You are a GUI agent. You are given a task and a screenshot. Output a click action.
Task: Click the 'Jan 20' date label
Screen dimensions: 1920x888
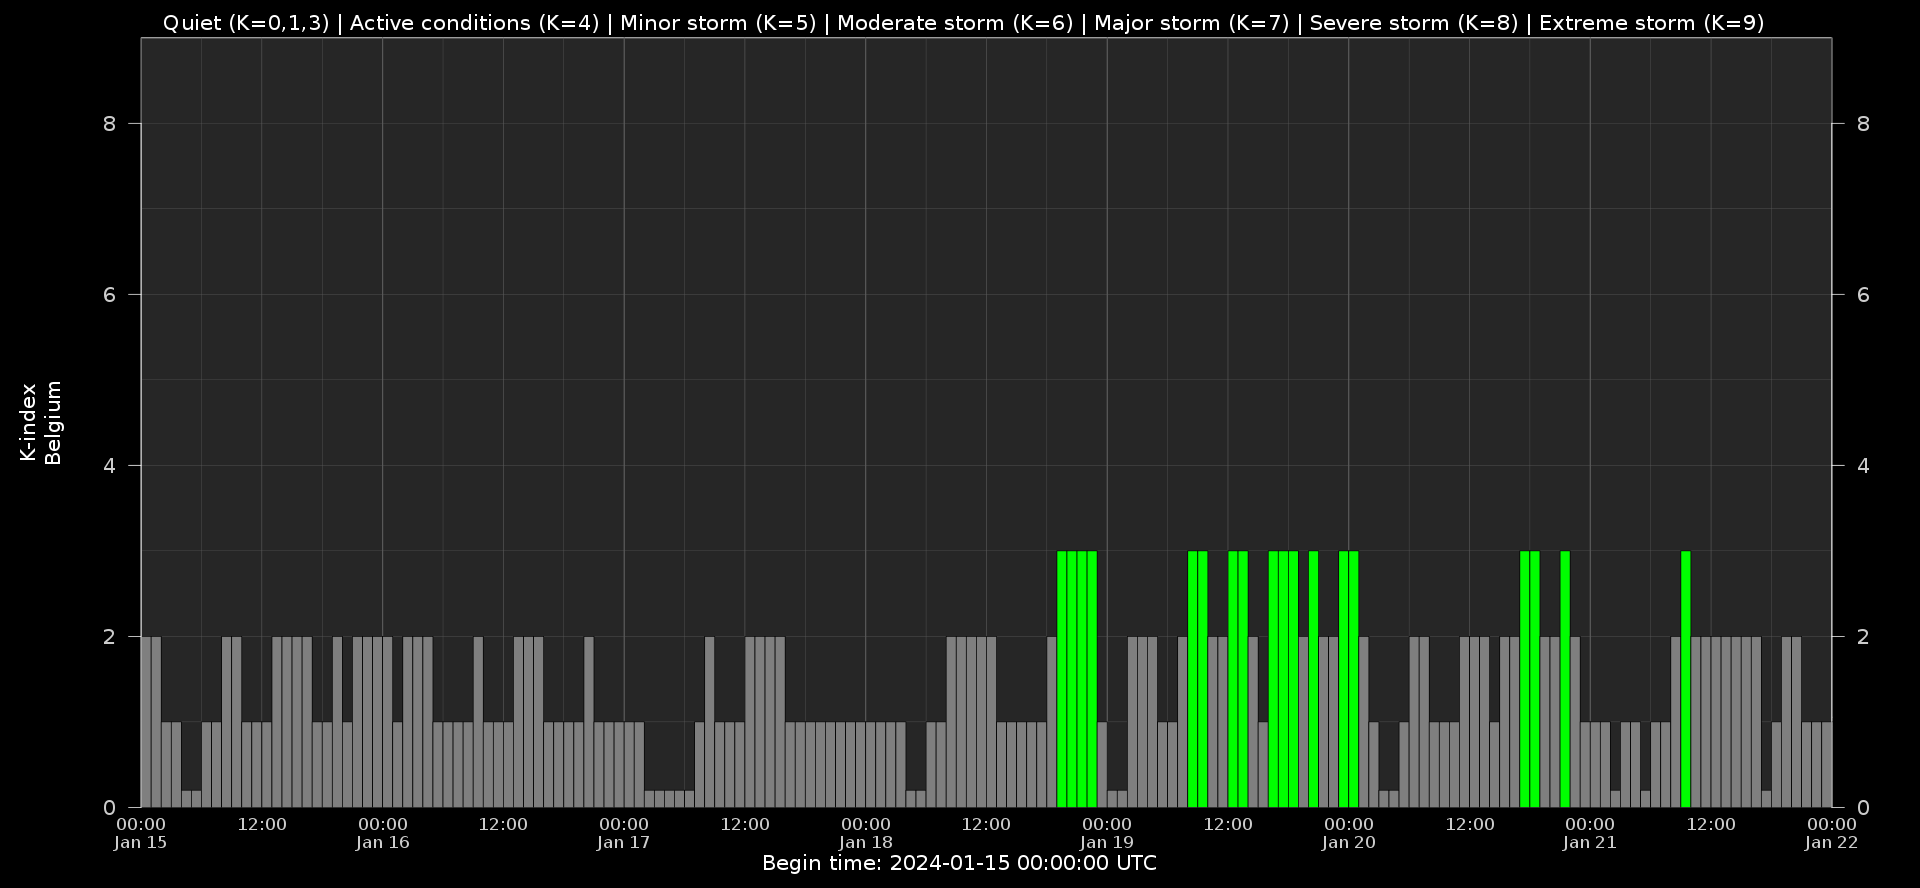[x=1349, y=842]
